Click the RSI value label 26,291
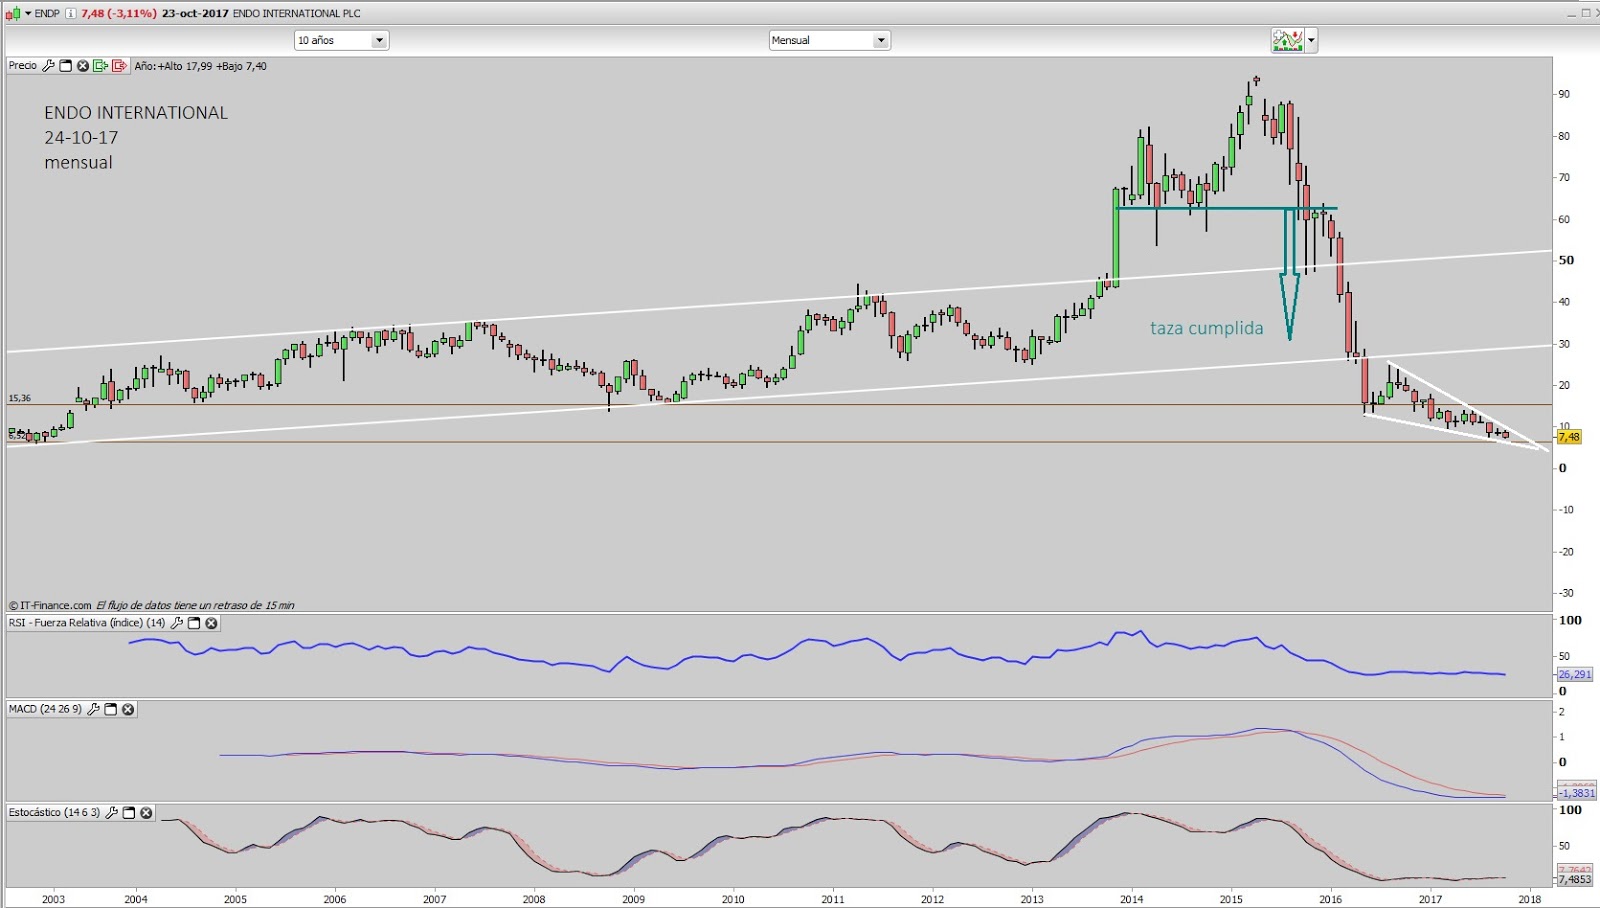 point(1575,674)
